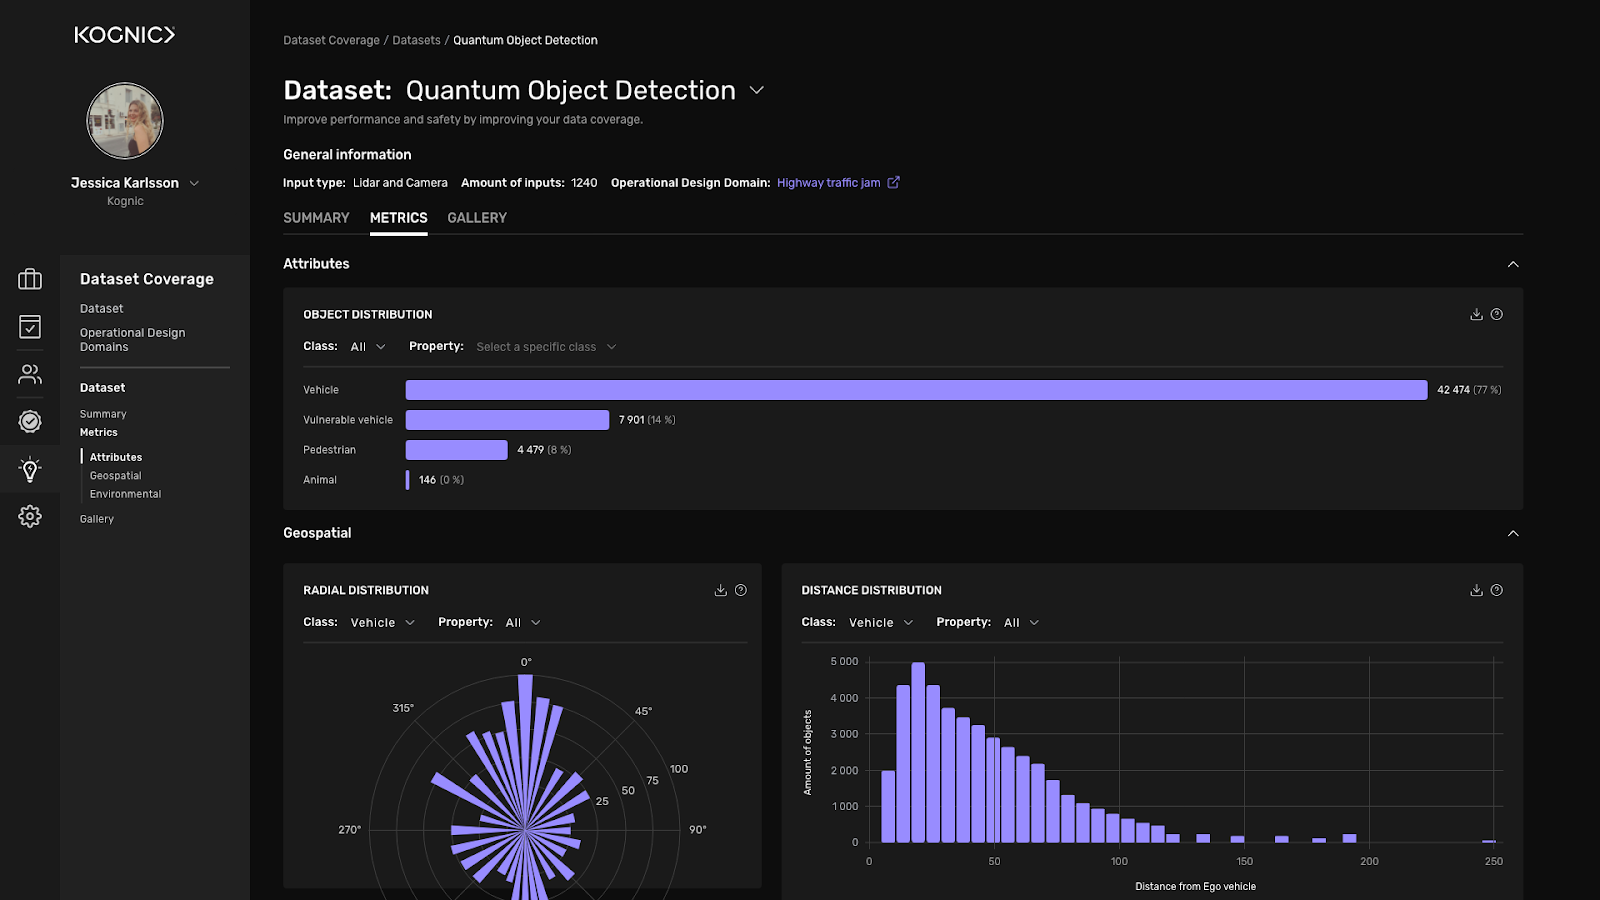Image resolution: width=1600 pixels, height=900 pixels.
Task: Download the Object Distribution chart
Action: (x=1476, y=314)
